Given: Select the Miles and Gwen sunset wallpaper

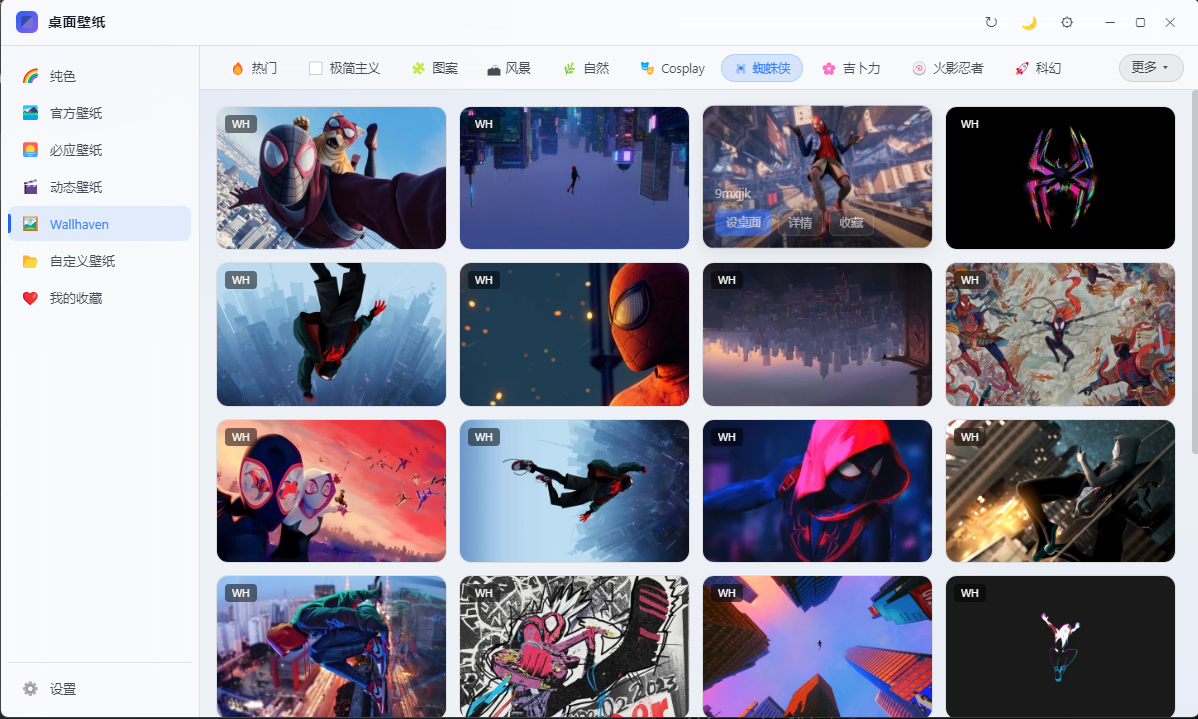Looking at the screenshot, I should 331,491.
